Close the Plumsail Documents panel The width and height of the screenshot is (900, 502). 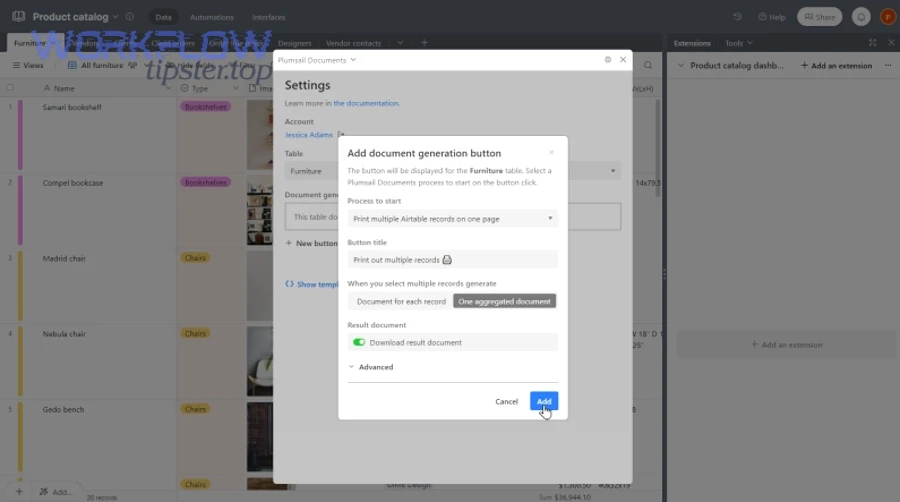coord(623,60)
